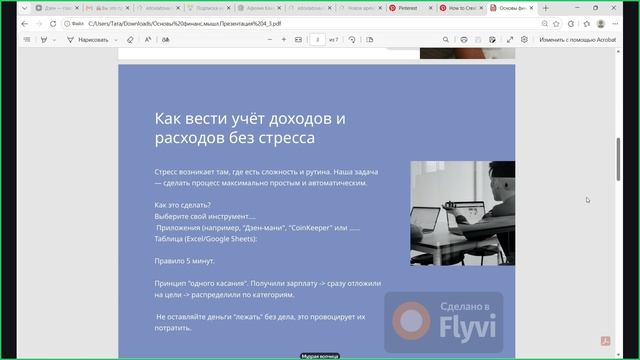Viewport: 640px width, 360px height.
Task: Click the line Таблица (Excel/Google Sheets):
Action: coord(206,239)
